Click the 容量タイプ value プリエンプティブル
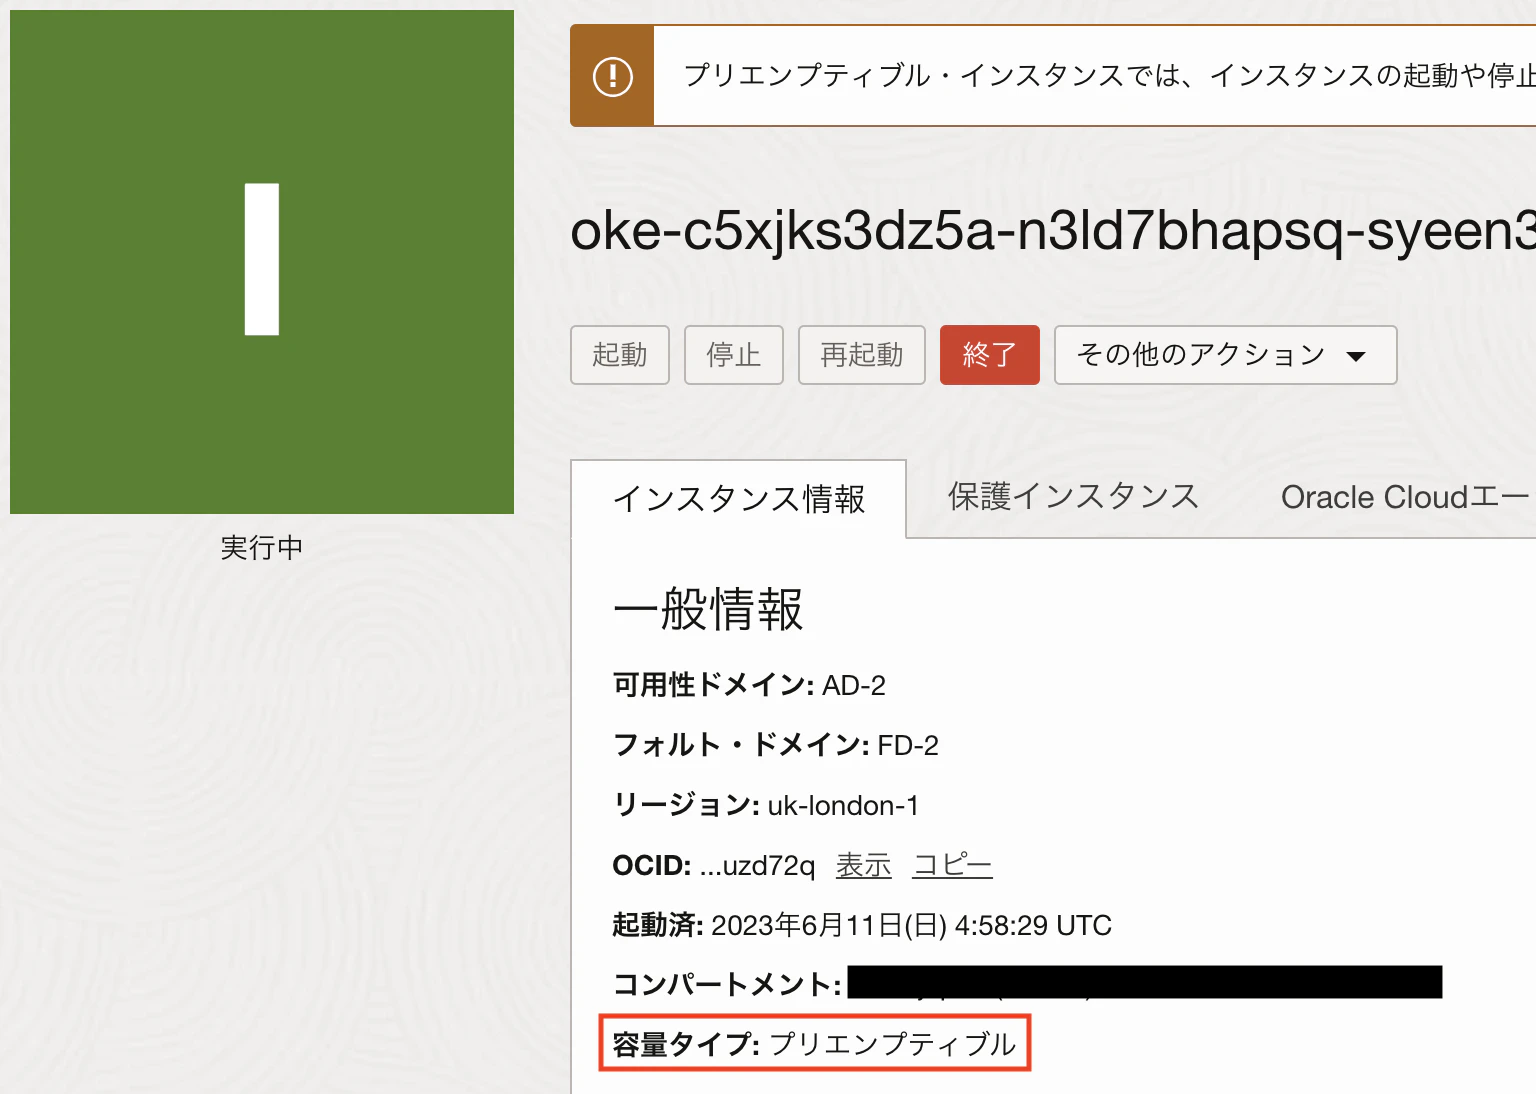1536x1094 pixels. tap(892, 1044)
